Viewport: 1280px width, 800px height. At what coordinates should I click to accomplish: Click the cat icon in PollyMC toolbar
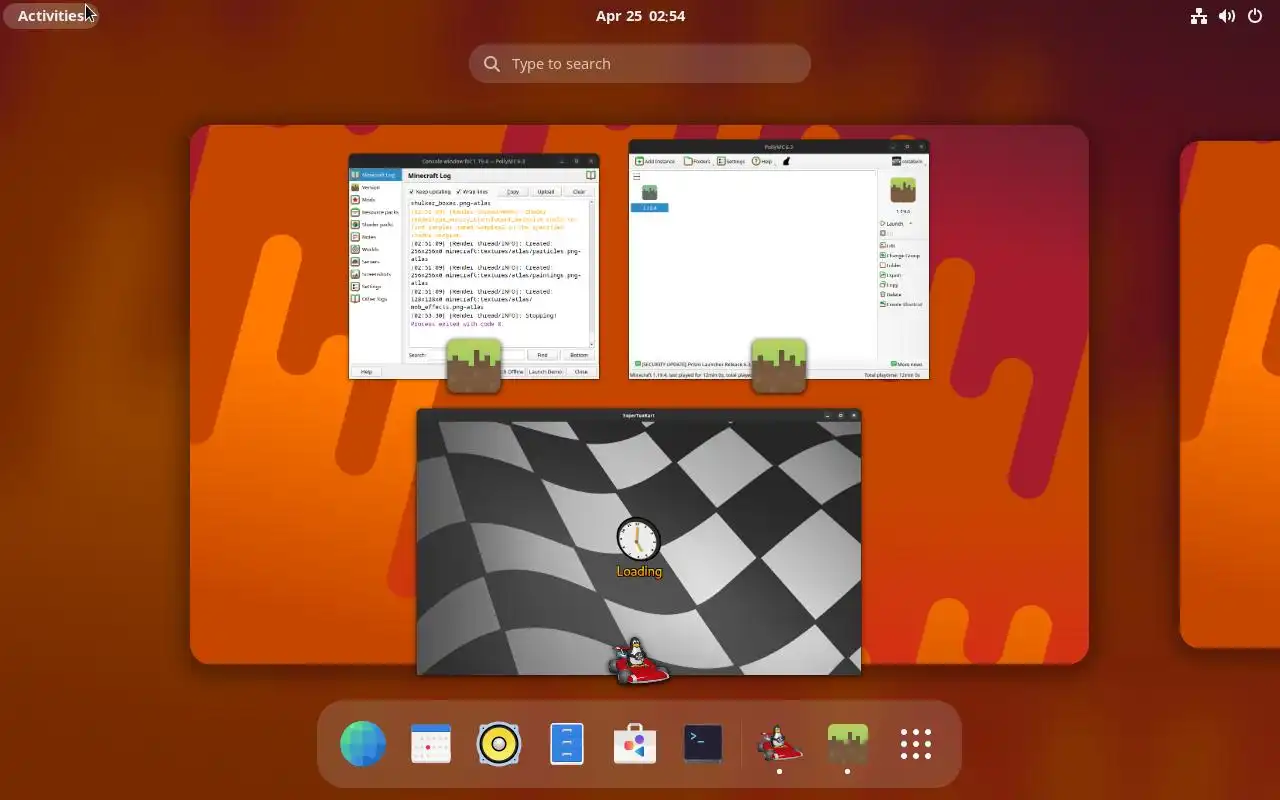click(x=786, y=161)
